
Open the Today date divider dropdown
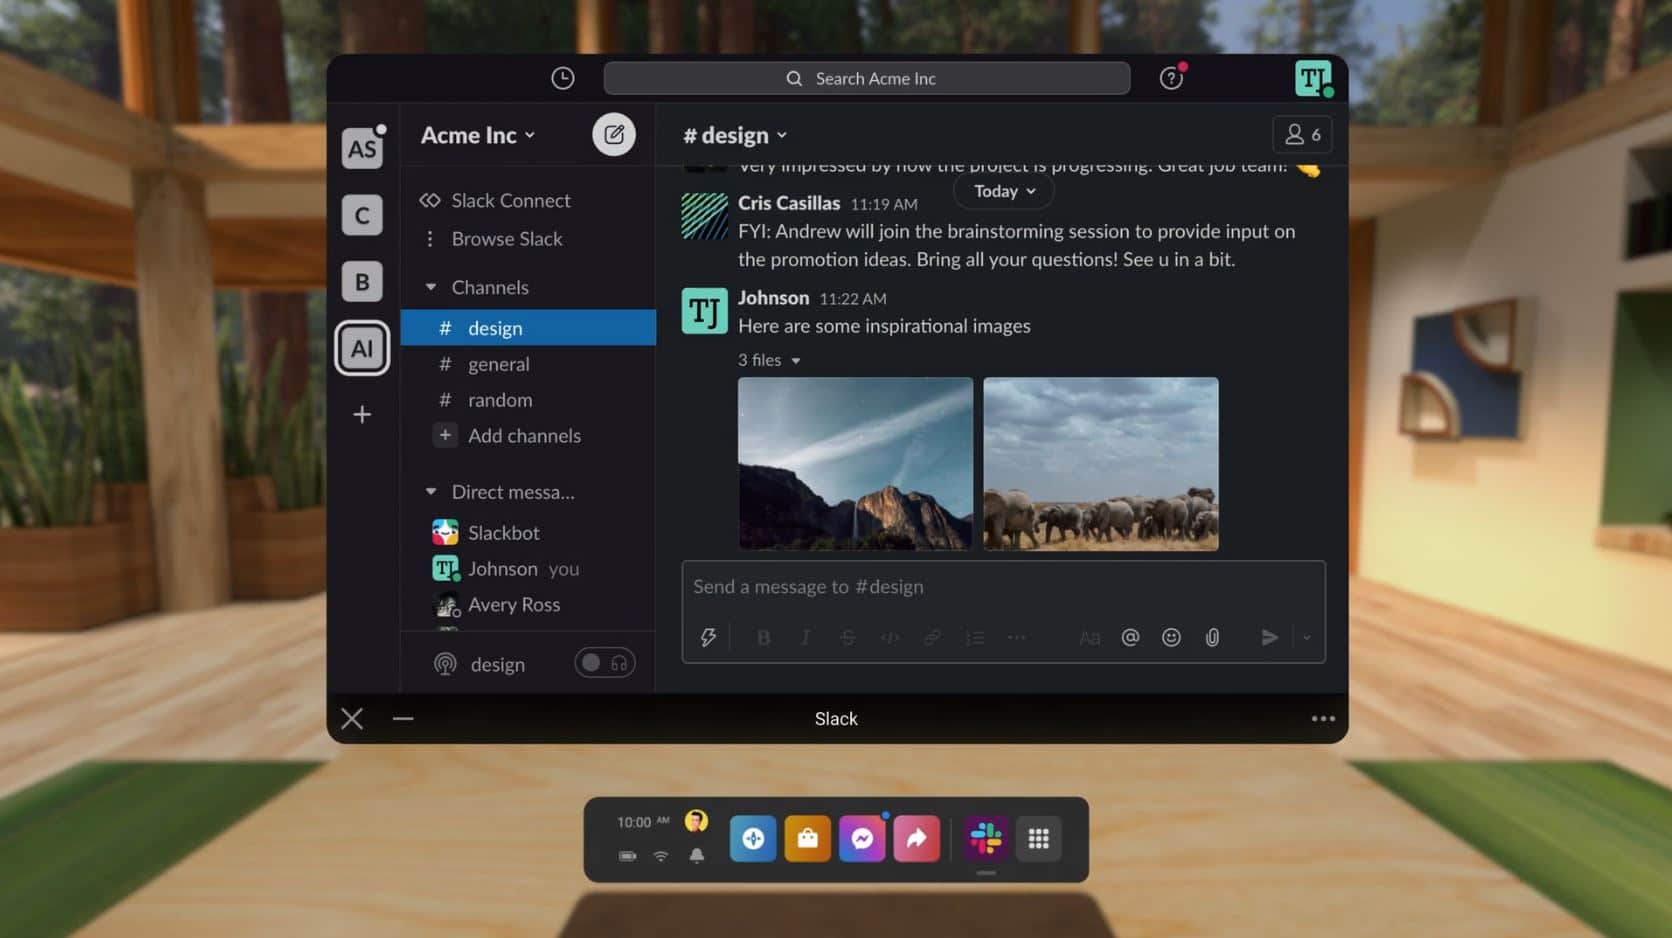coord(1002,191)
